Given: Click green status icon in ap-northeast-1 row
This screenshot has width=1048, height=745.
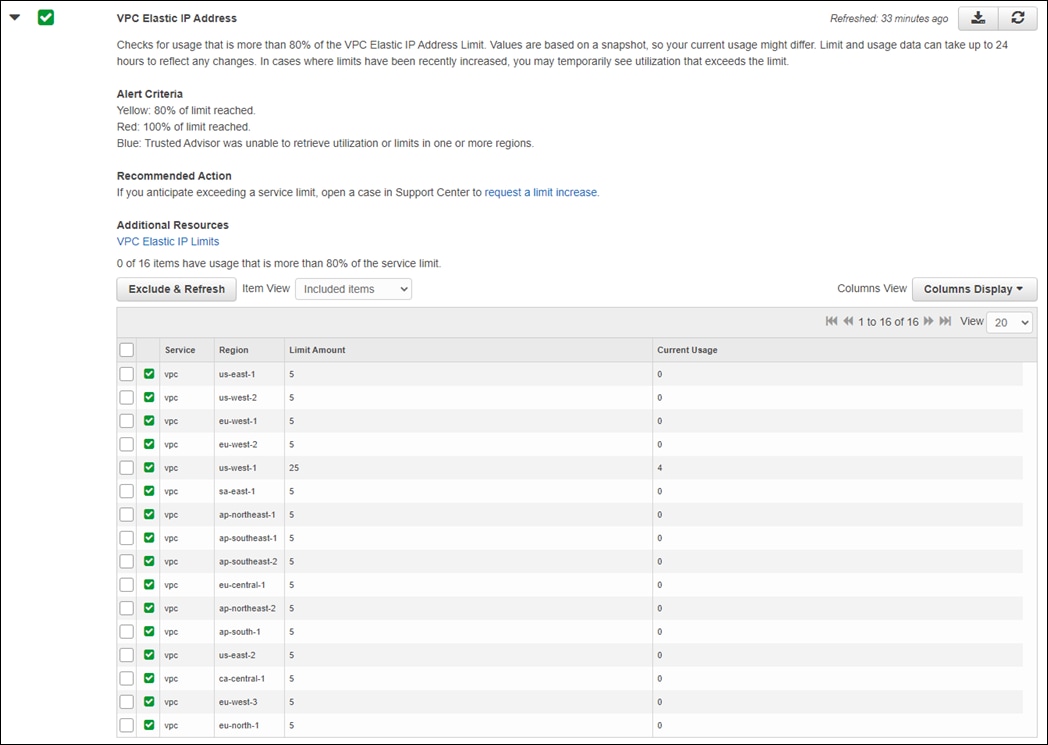Looking at the screenshot, I should pos(149,514).
